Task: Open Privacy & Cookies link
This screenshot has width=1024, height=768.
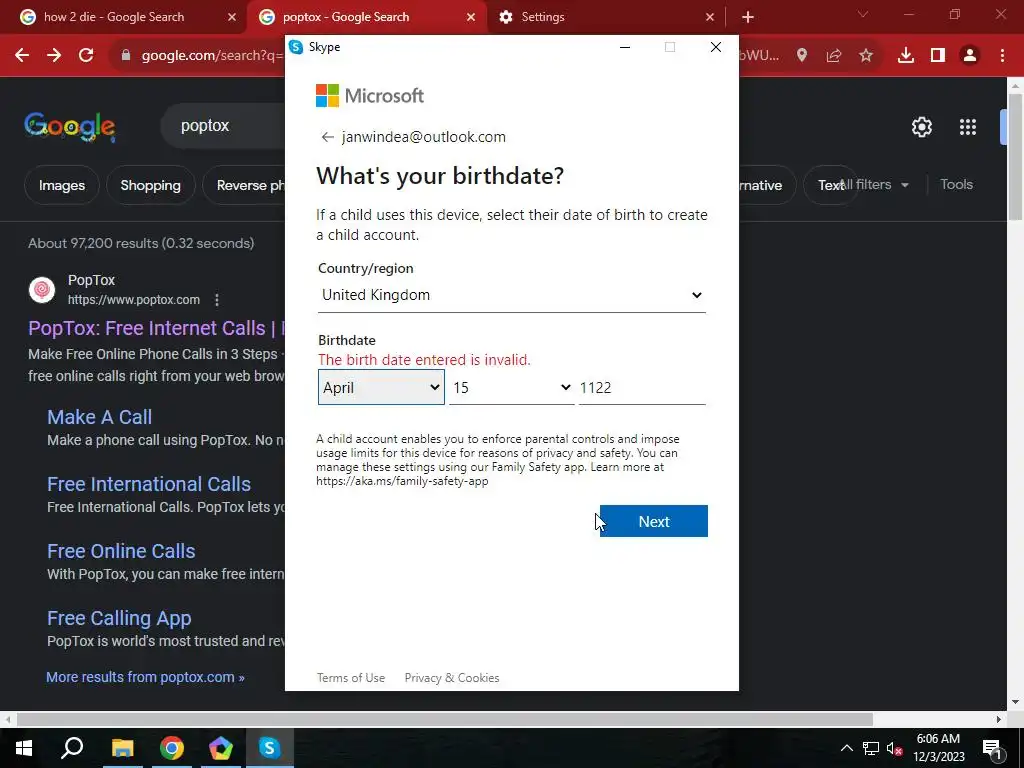Action: pyautogui.click(x=452, y=678)
